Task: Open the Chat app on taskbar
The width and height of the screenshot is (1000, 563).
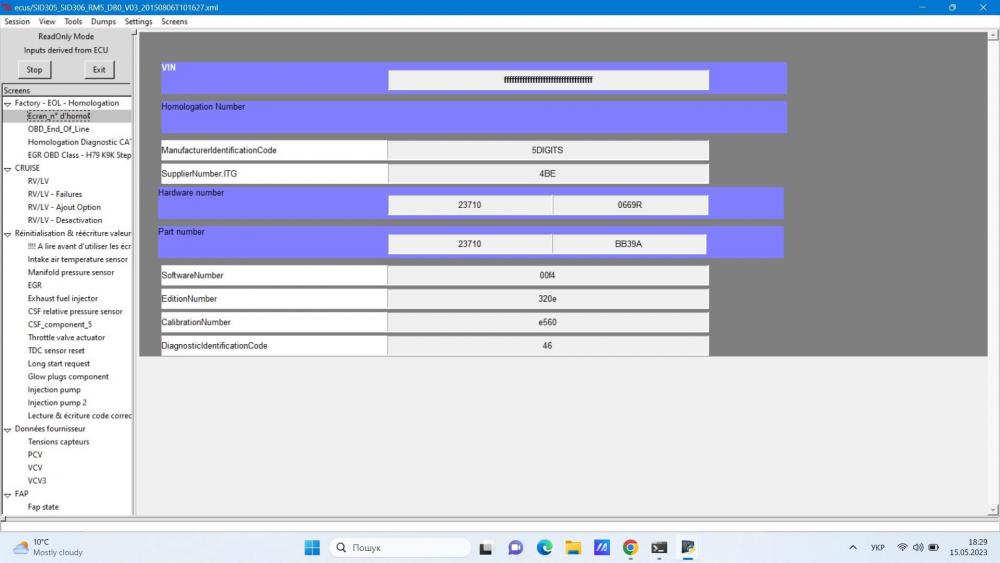Action: pos(515,548)
